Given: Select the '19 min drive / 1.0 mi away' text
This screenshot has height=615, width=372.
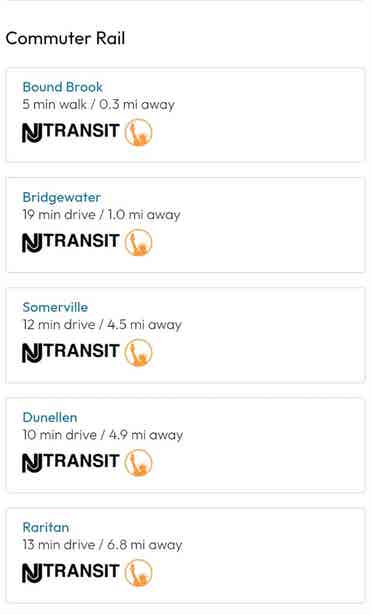Looking at the screenshot, I should [x=101, y=215].
